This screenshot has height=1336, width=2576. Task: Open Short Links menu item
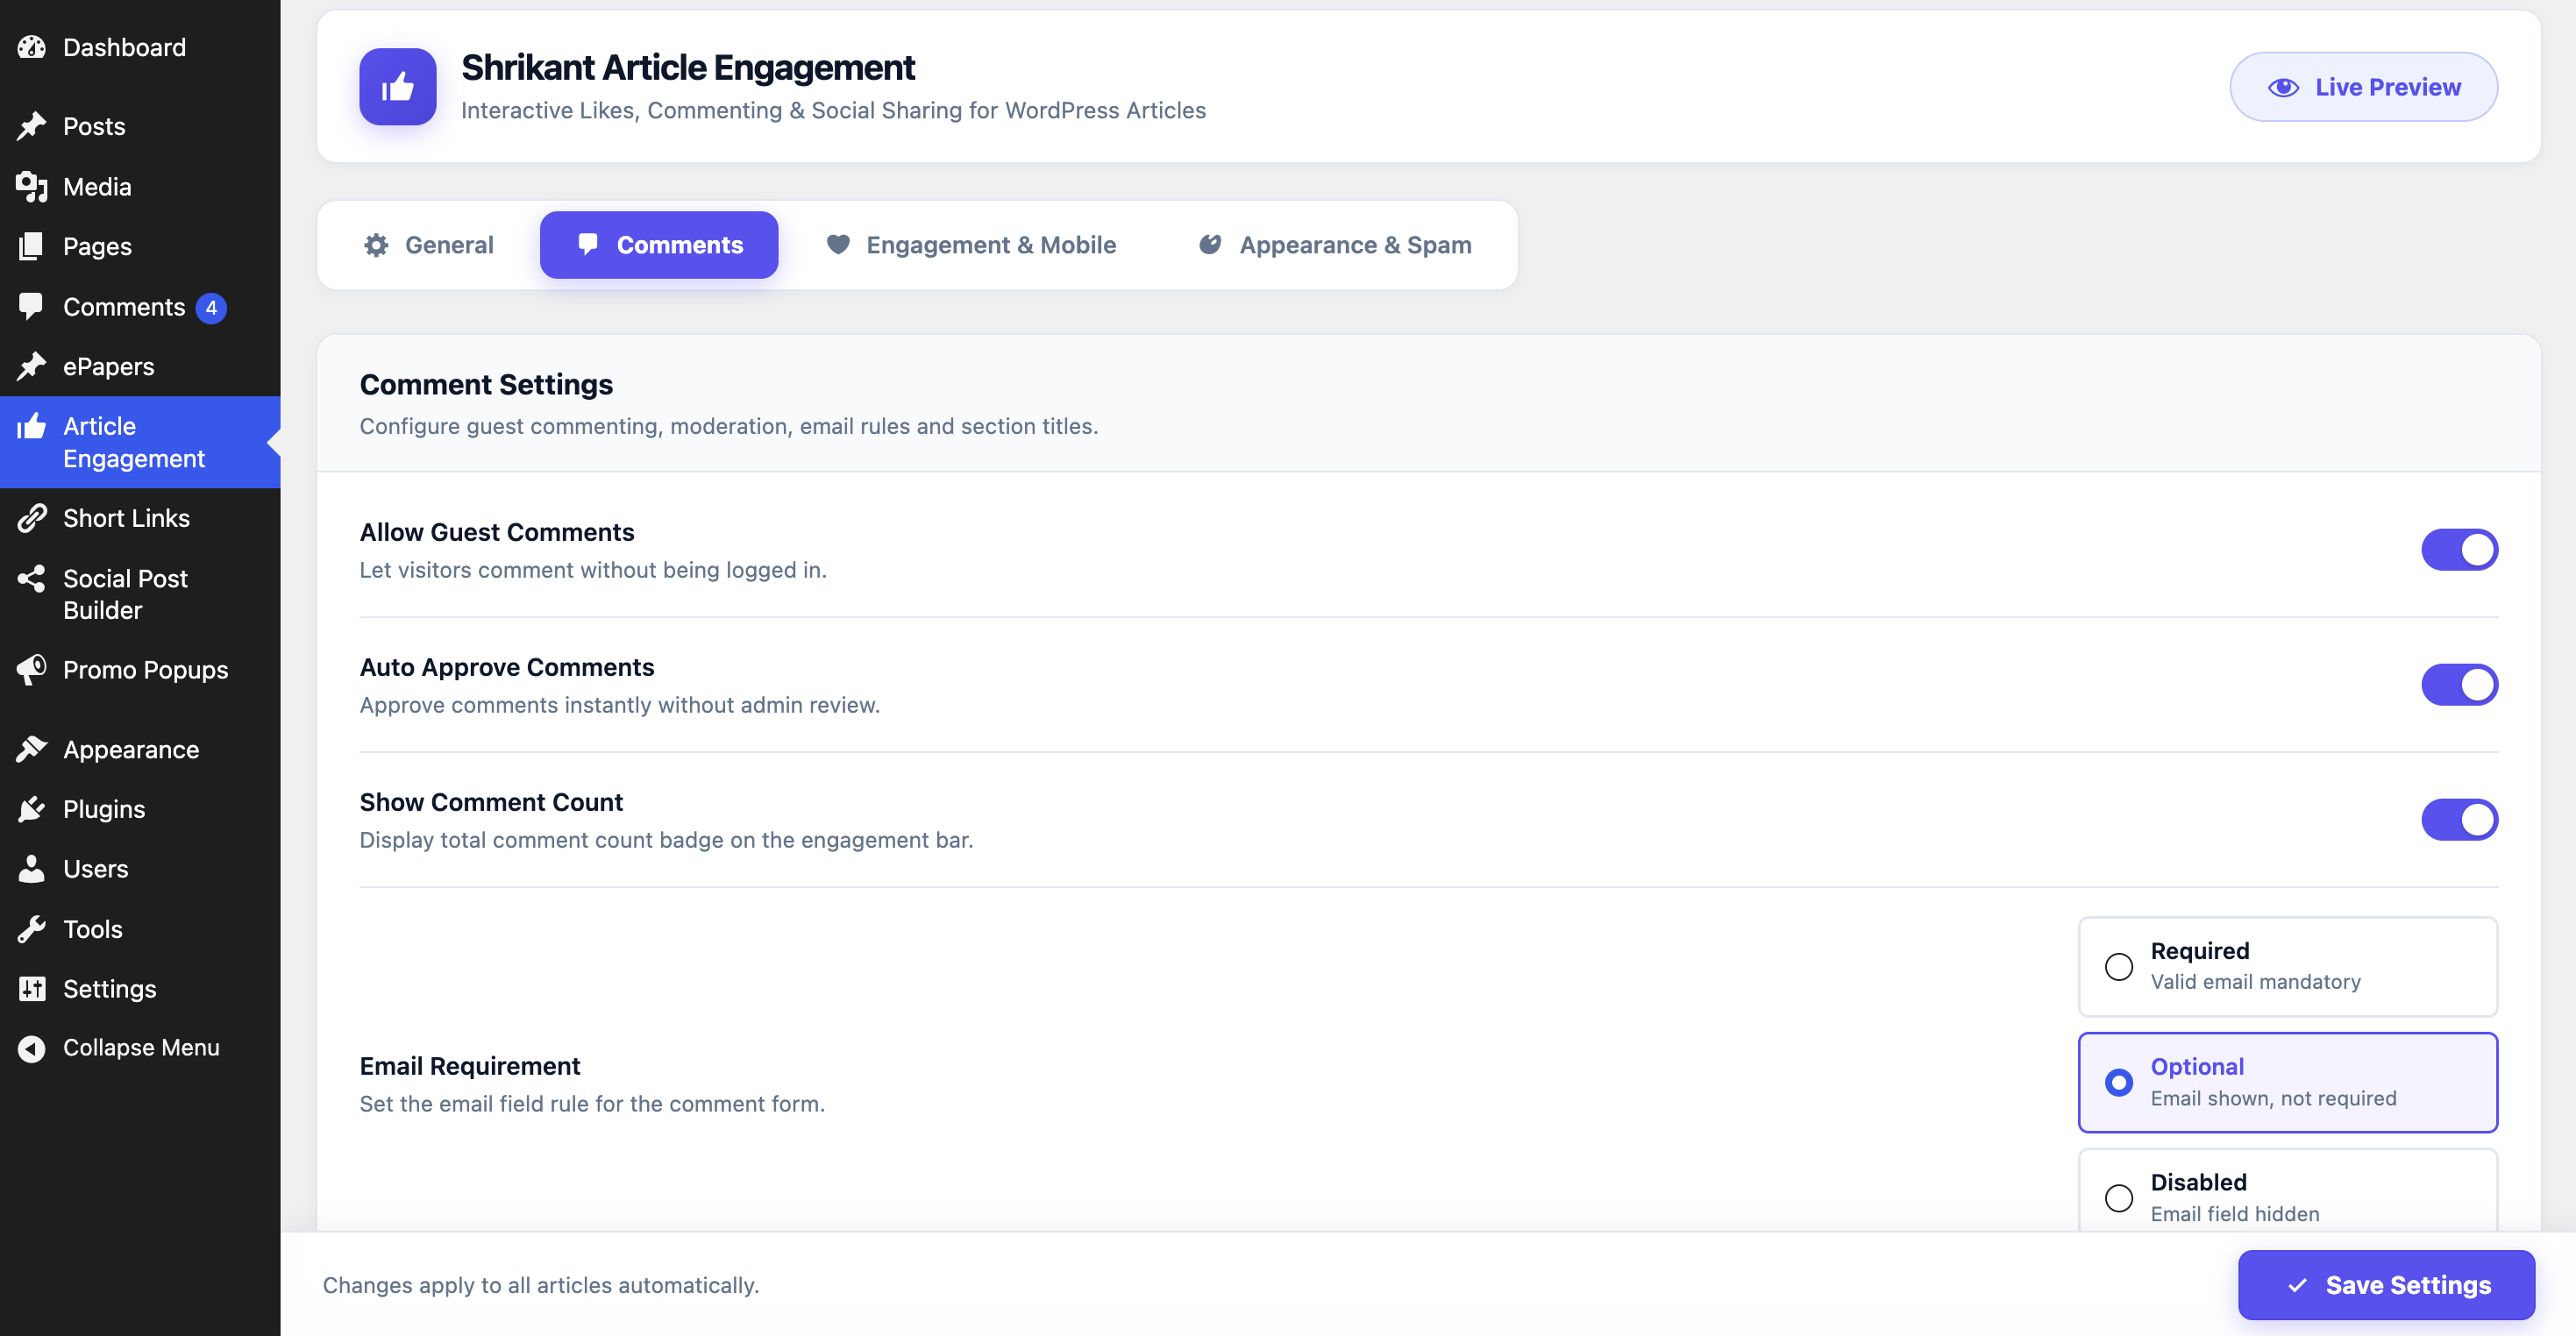click(x=140, y=518)
